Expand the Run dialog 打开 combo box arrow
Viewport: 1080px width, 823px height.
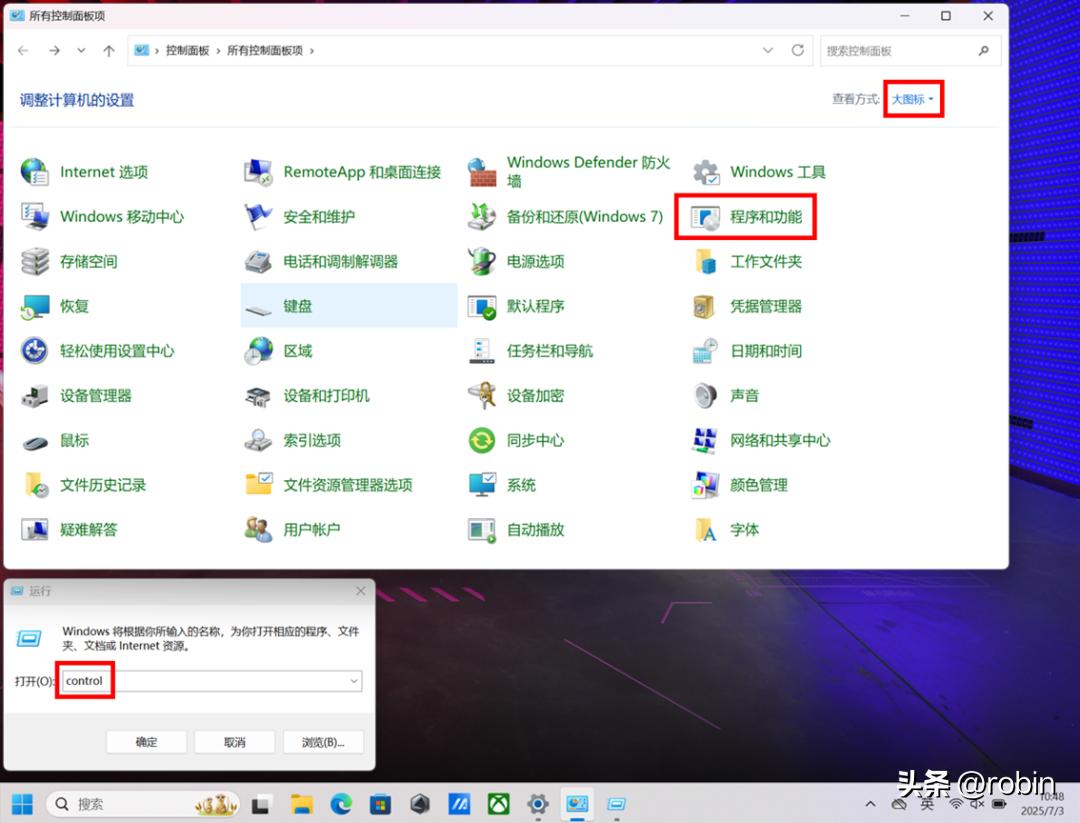tap(353, 681)
